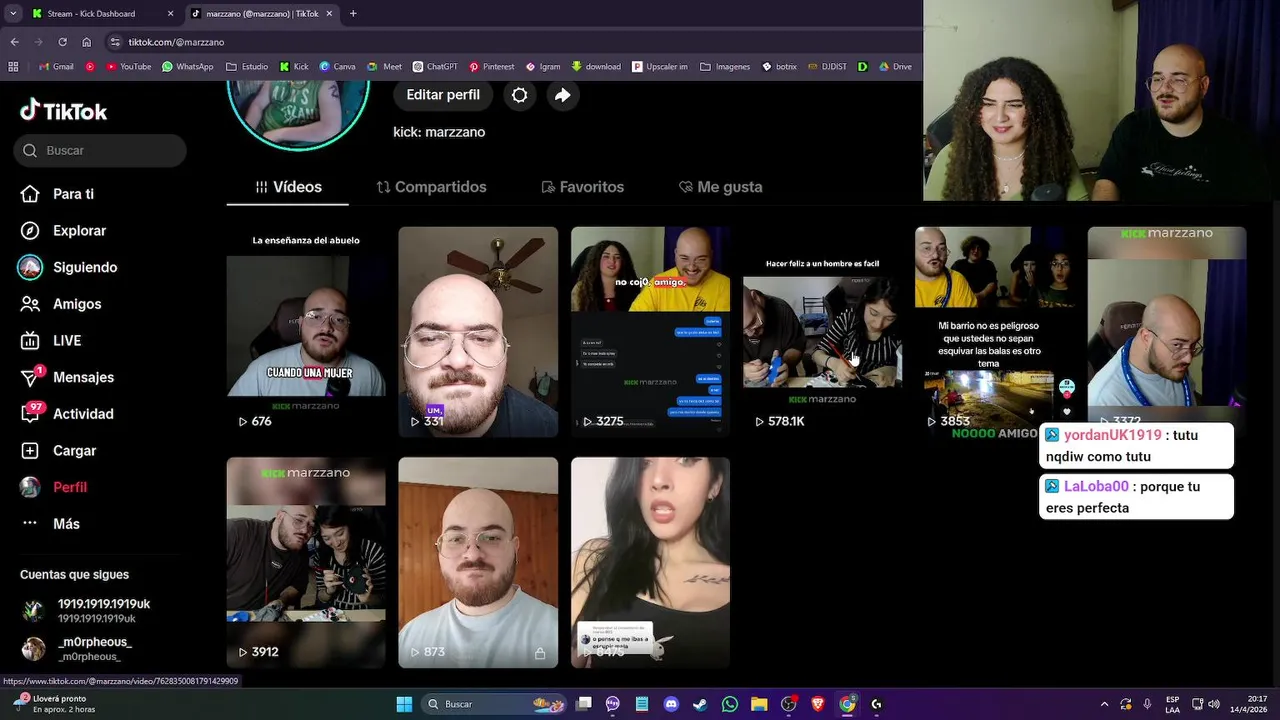Show hidden system tray icons
The image size is (1280, 720).
coord(1104,704)
